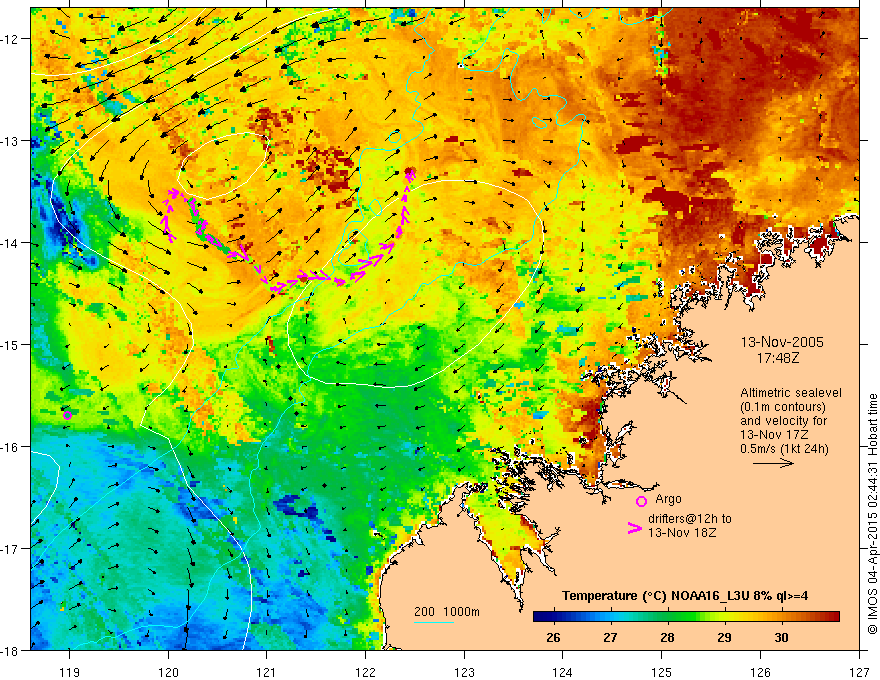Click the 124 longitude axis label

tap(563, 672)
